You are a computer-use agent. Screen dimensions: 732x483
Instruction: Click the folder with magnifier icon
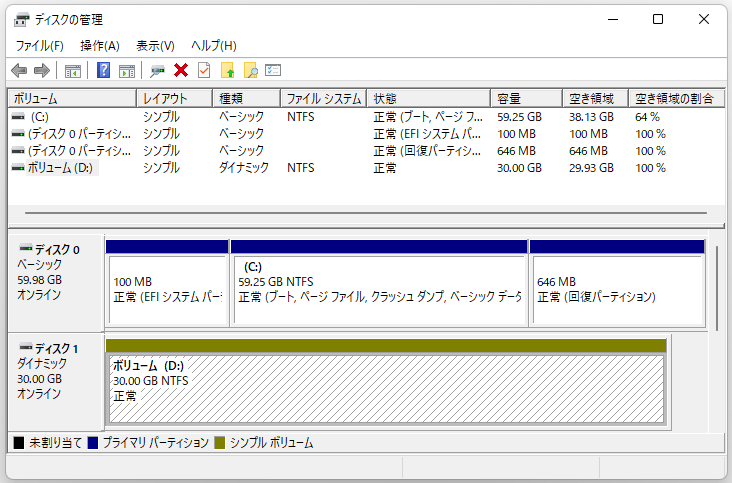tap(251, 70)
